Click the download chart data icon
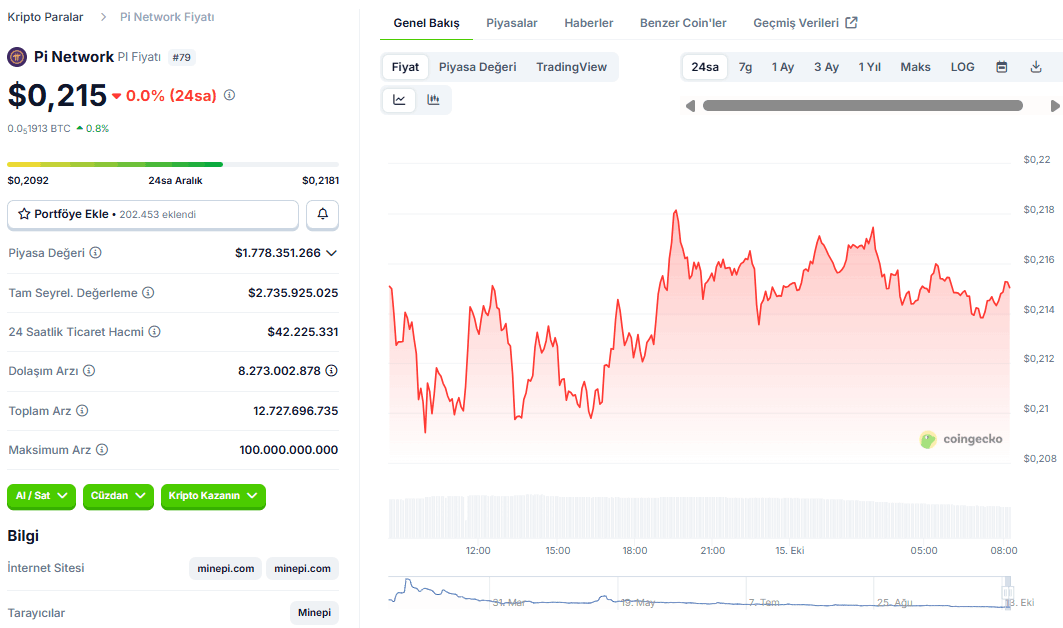The width and height of the screenshot is (1063, 628). [x=1036, y=67]
